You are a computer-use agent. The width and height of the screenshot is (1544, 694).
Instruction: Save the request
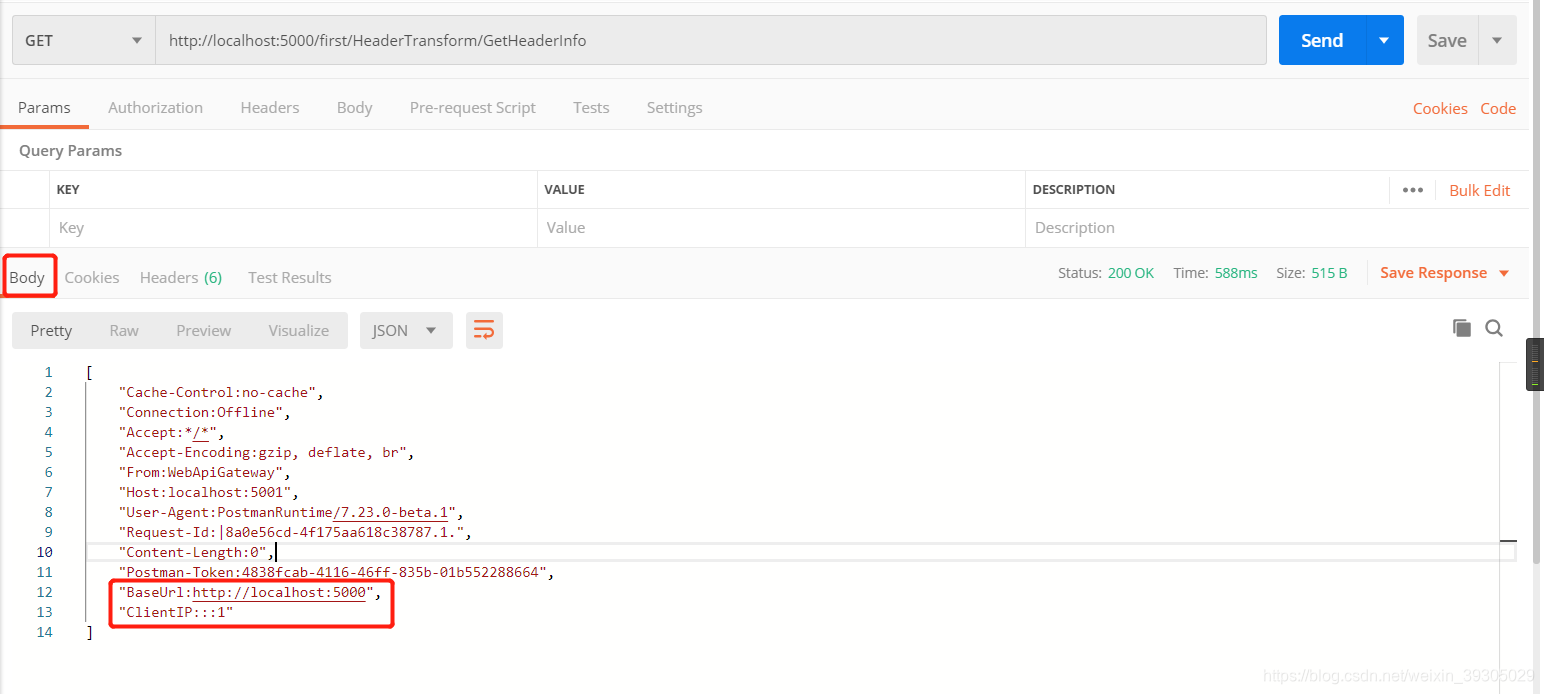1446,41
